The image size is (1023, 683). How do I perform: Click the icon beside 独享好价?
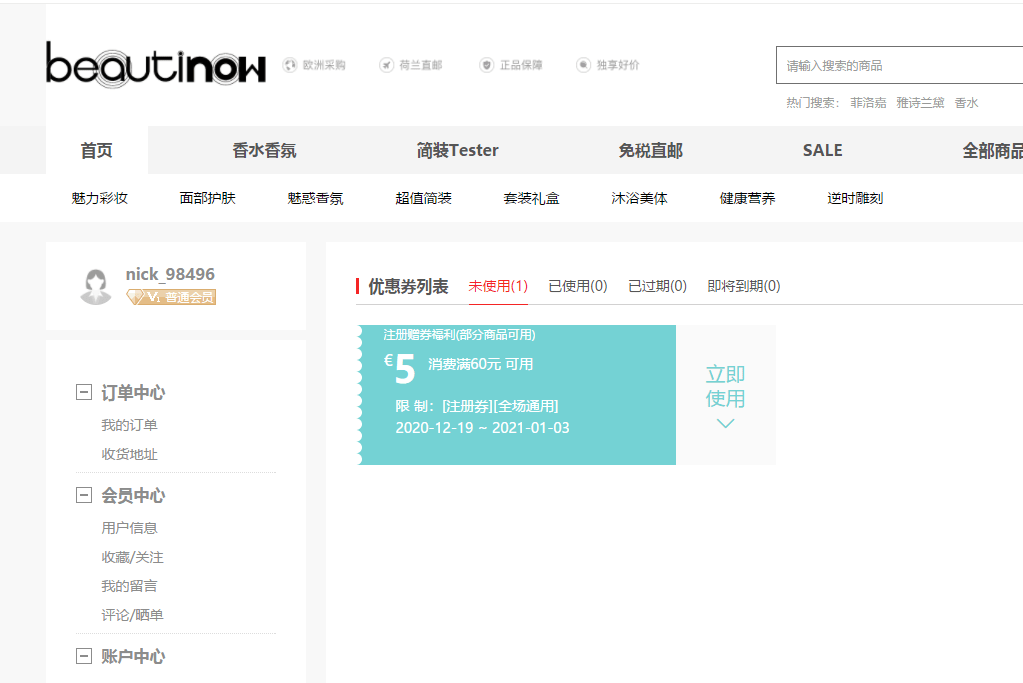click(x=583, y=65)
